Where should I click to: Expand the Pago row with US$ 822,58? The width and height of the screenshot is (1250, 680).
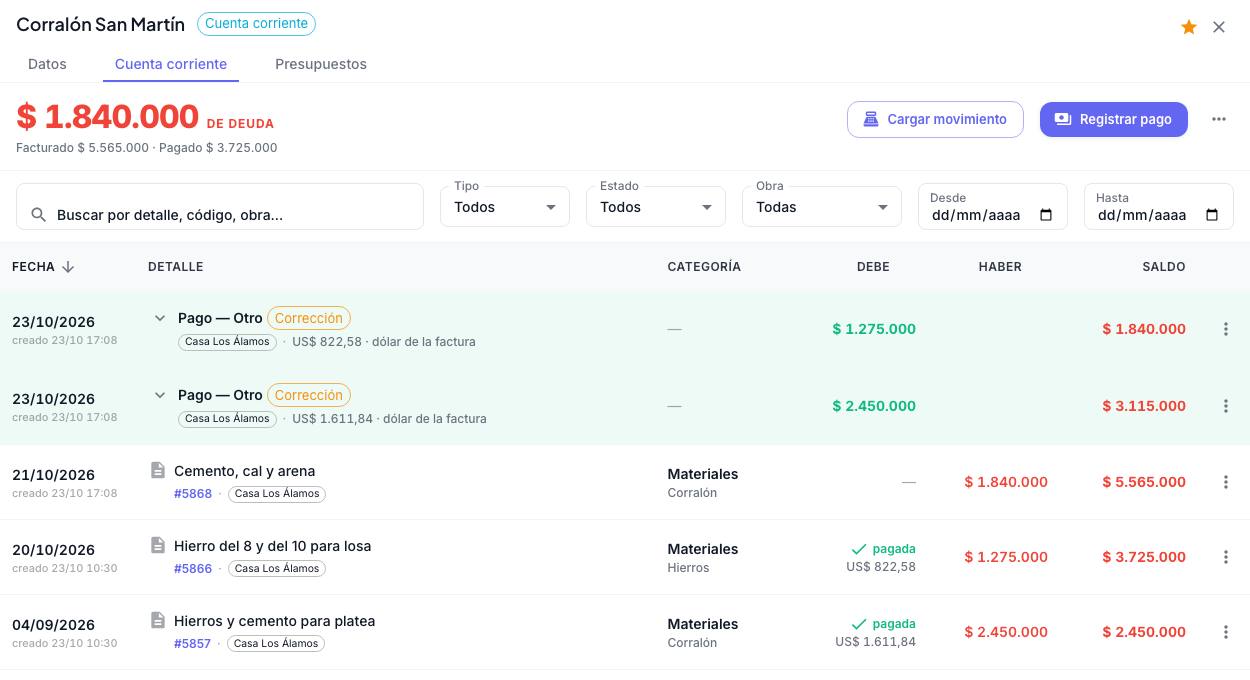[159, 318]
